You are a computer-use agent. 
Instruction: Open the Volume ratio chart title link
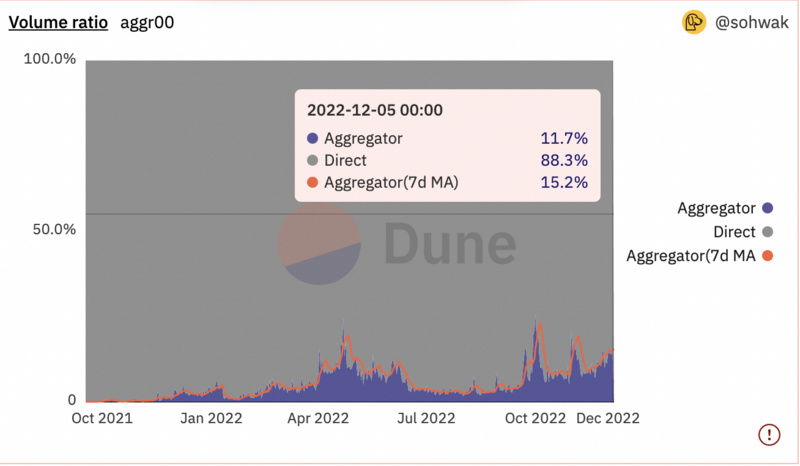(x=58, y=22)
